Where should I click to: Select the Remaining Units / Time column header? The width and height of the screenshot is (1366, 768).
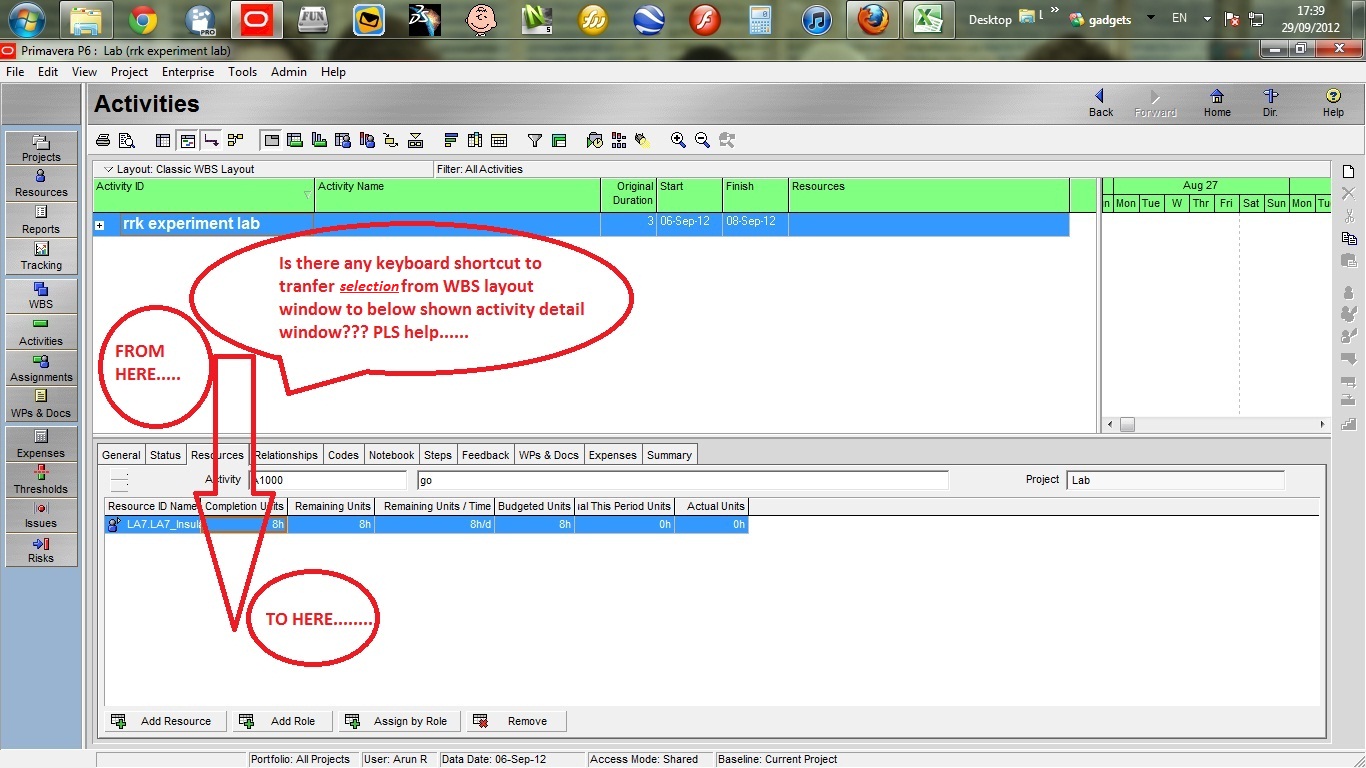pos(435,506)
